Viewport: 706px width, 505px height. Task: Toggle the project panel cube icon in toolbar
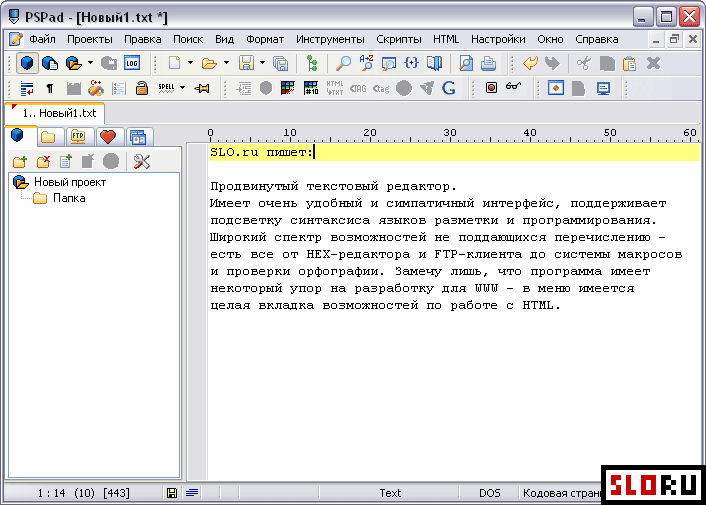pyautogui.click(x=27, y=63)
